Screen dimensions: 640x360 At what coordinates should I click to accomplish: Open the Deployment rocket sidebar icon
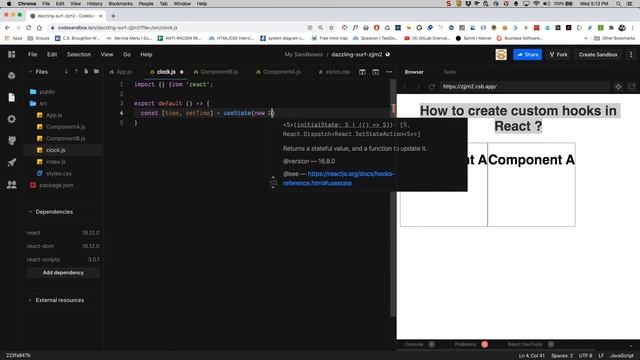coord(11,162)
